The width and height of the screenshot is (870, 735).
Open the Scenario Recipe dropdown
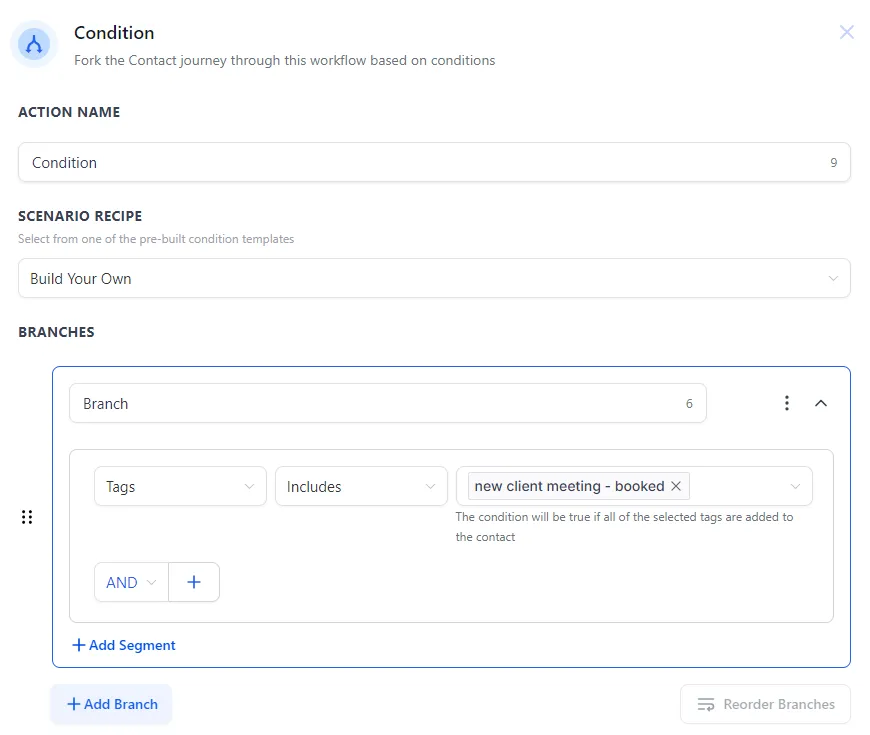tap(434, 278)
